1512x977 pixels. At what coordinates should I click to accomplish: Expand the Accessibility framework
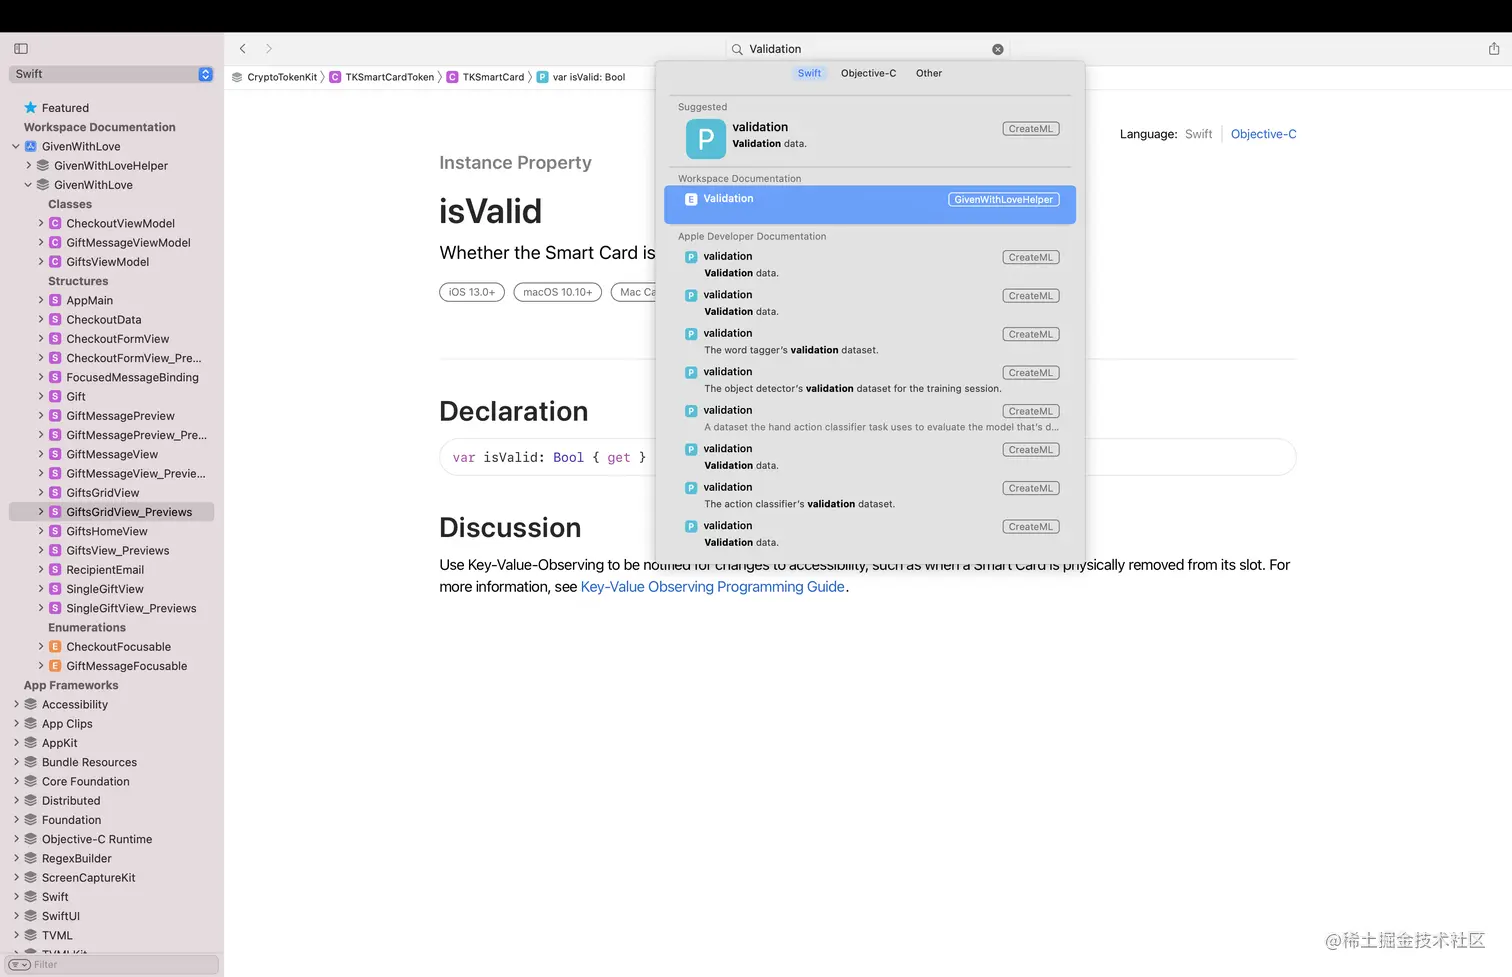pyautogui.click(x=16, y=705)
